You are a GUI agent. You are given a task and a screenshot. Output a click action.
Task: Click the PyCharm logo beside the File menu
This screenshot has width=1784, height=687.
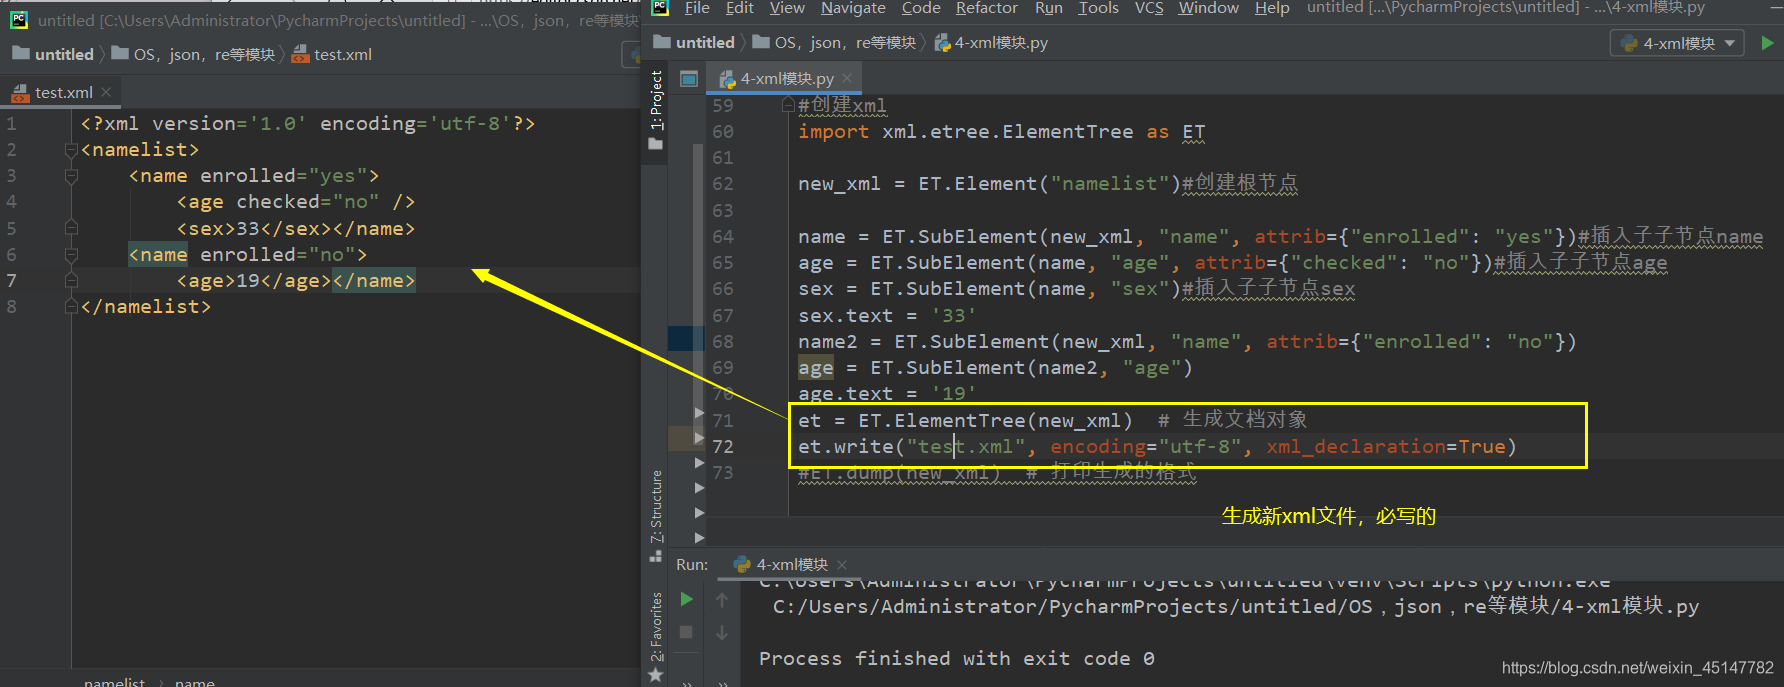click(660, 8)
